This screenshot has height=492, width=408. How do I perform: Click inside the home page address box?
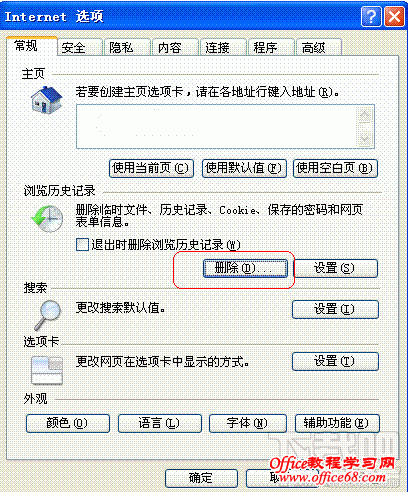point(217,127)
